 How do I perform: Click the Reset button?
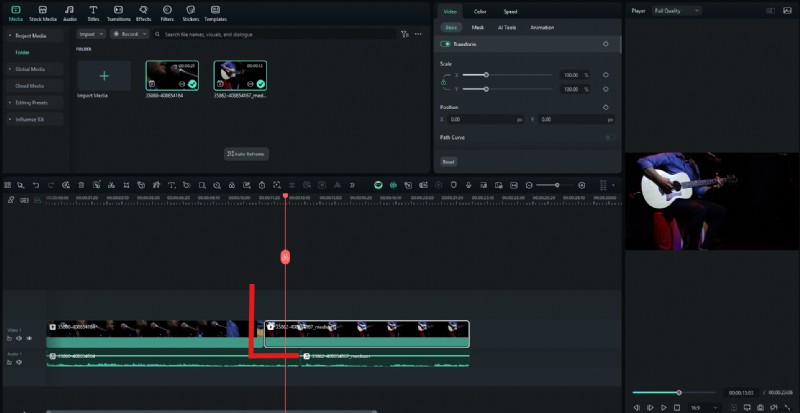click(448, 162)
